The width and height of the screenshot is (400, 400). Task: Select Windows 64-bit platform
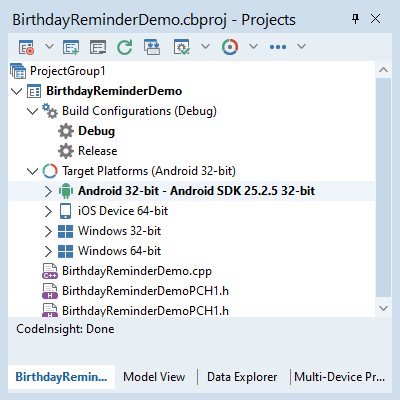pyautogui.click(x=119, y=251)
